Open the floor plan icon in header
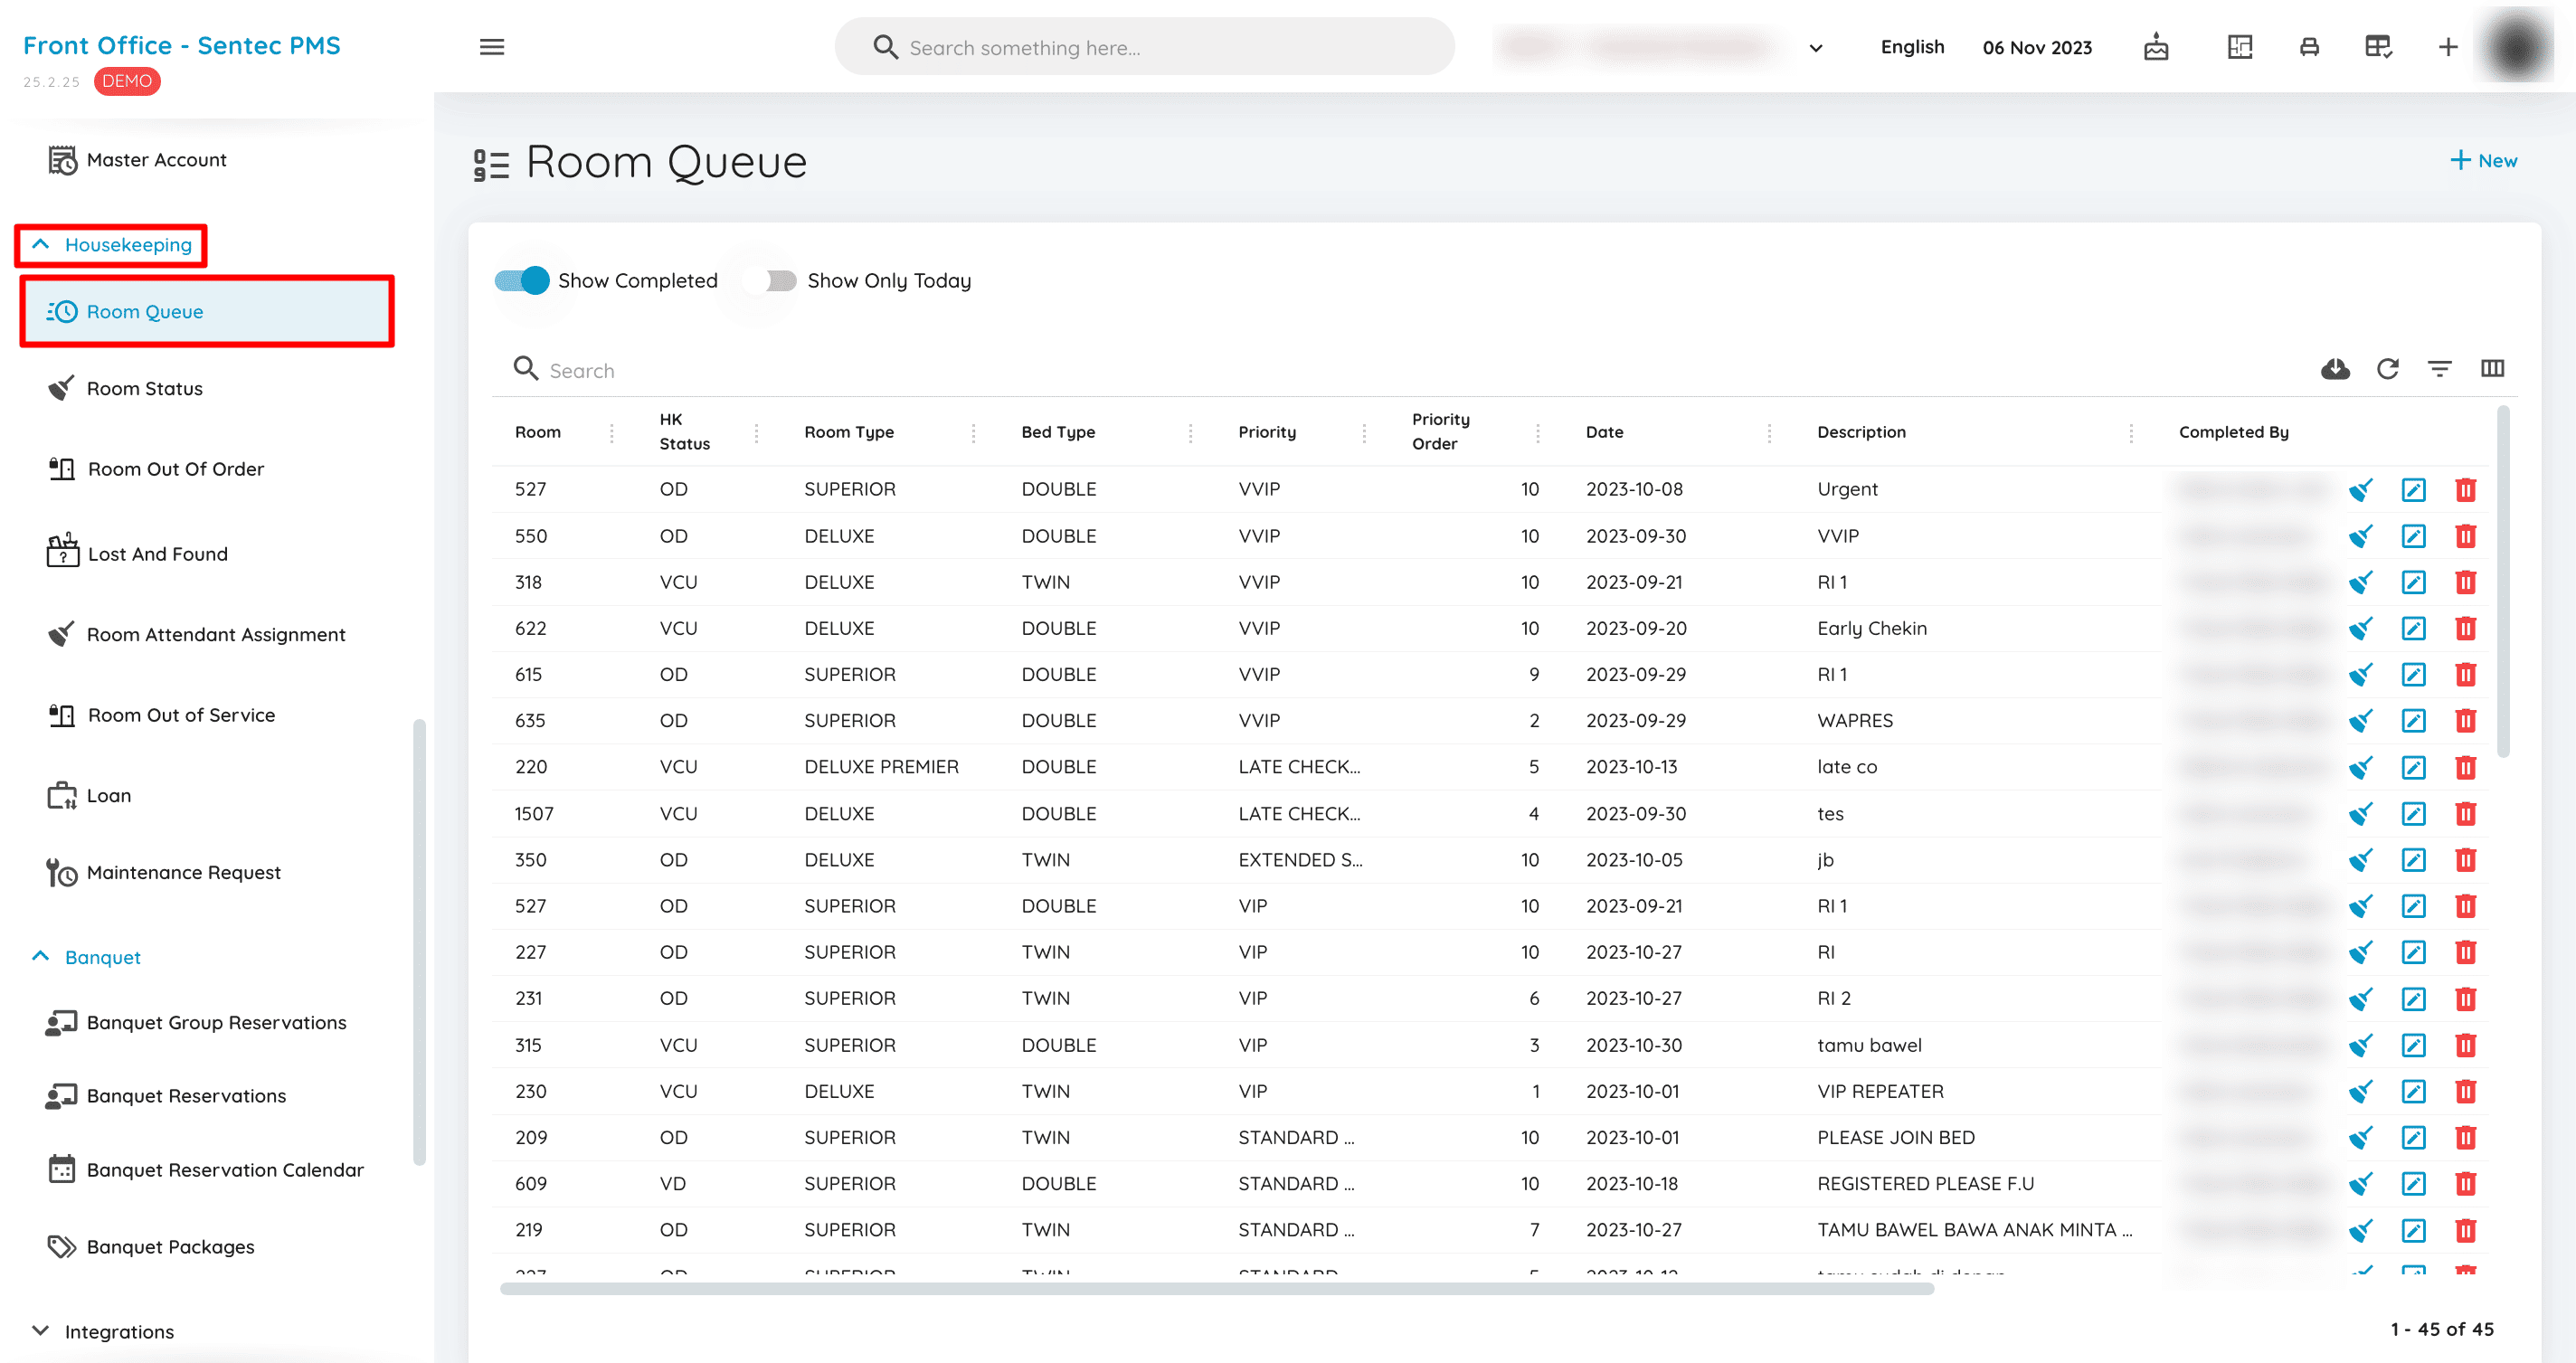Viewport: 2576px width, 1363px height. click(x=2240, y=47)
